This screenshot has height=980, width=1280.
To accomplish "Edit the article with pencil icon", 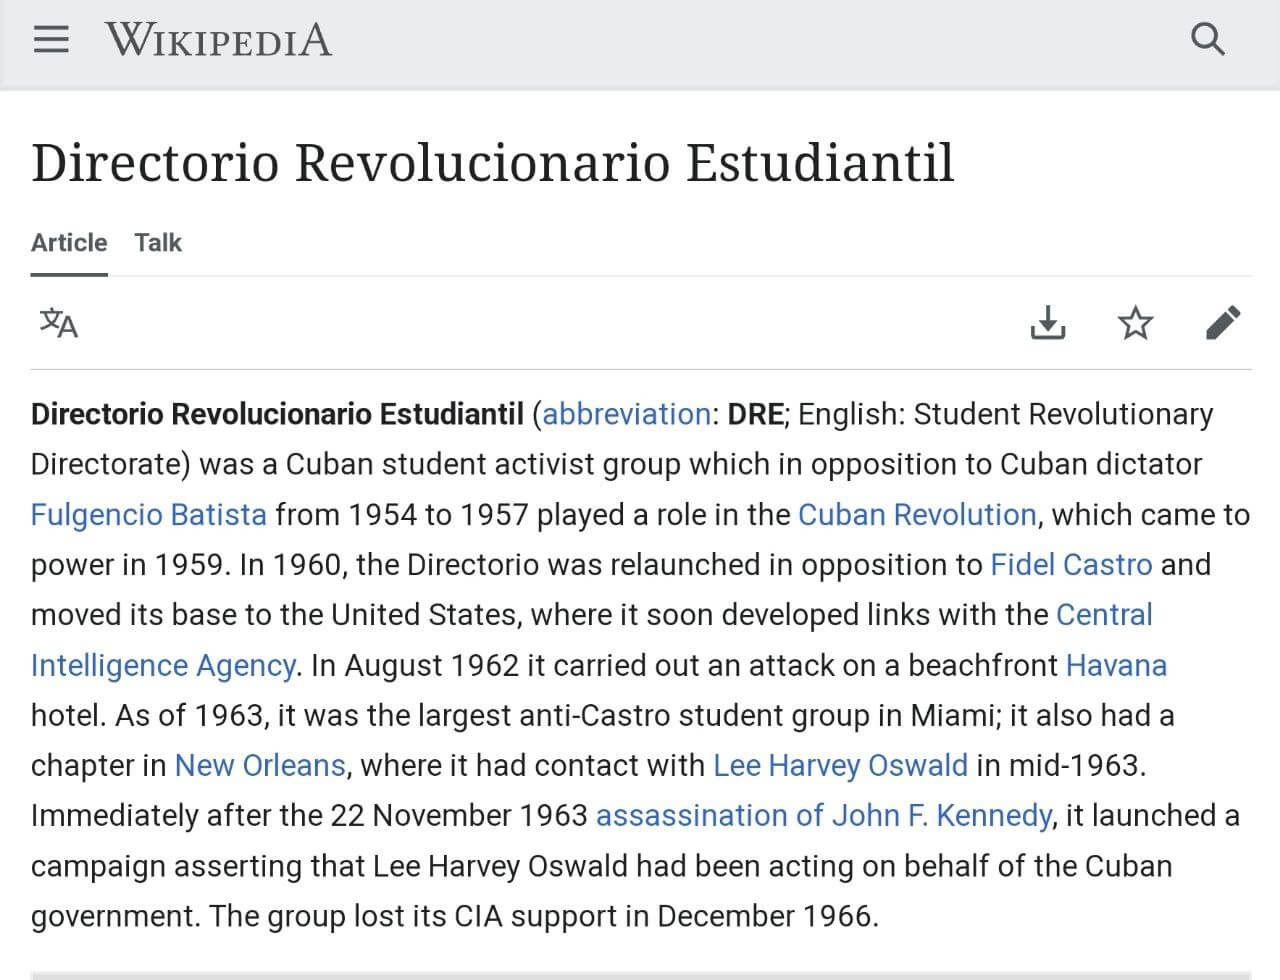I will [1223, 323].
